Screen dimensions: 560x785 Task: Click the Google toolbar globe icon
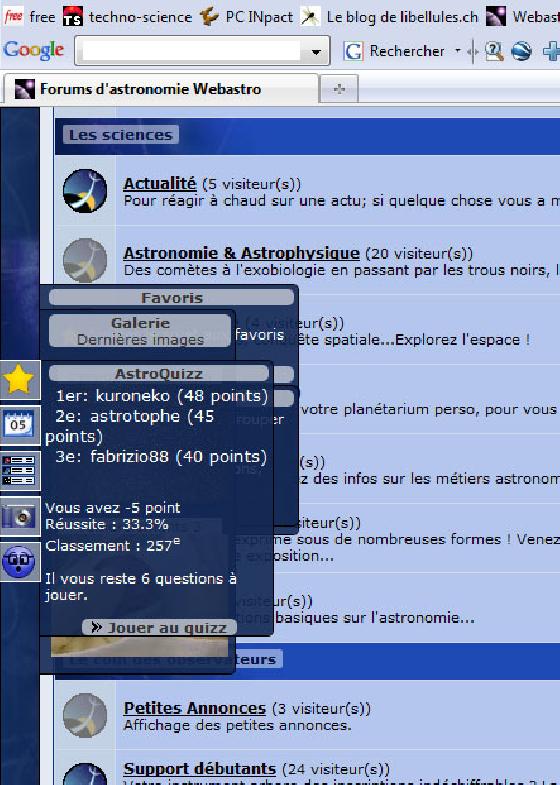521,51
